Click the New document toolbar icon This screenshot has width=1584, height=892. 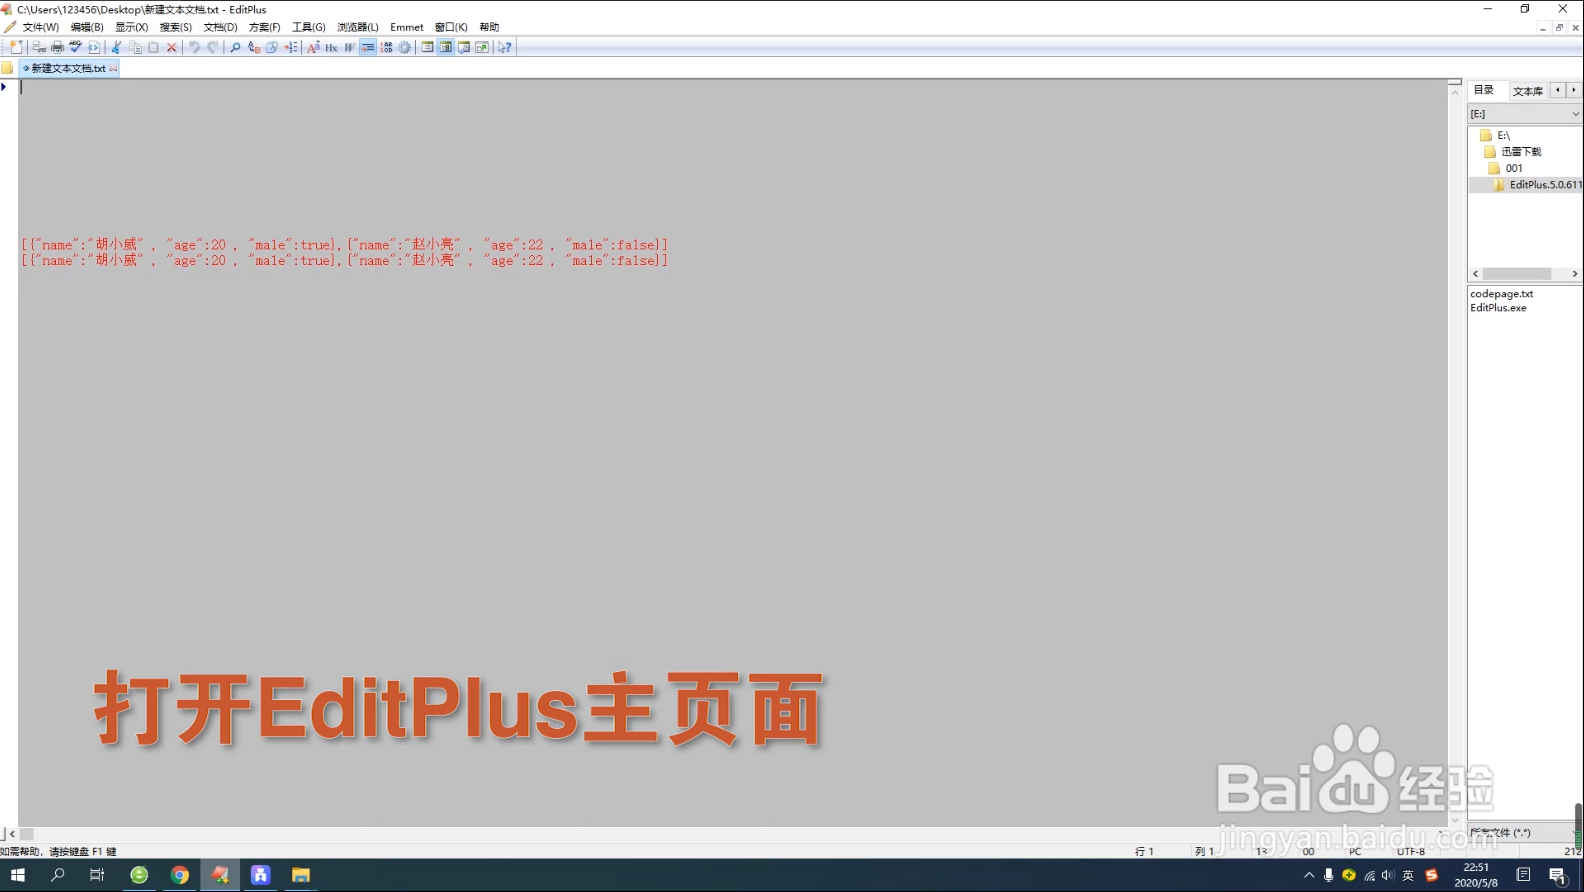[x=16, y=47]
